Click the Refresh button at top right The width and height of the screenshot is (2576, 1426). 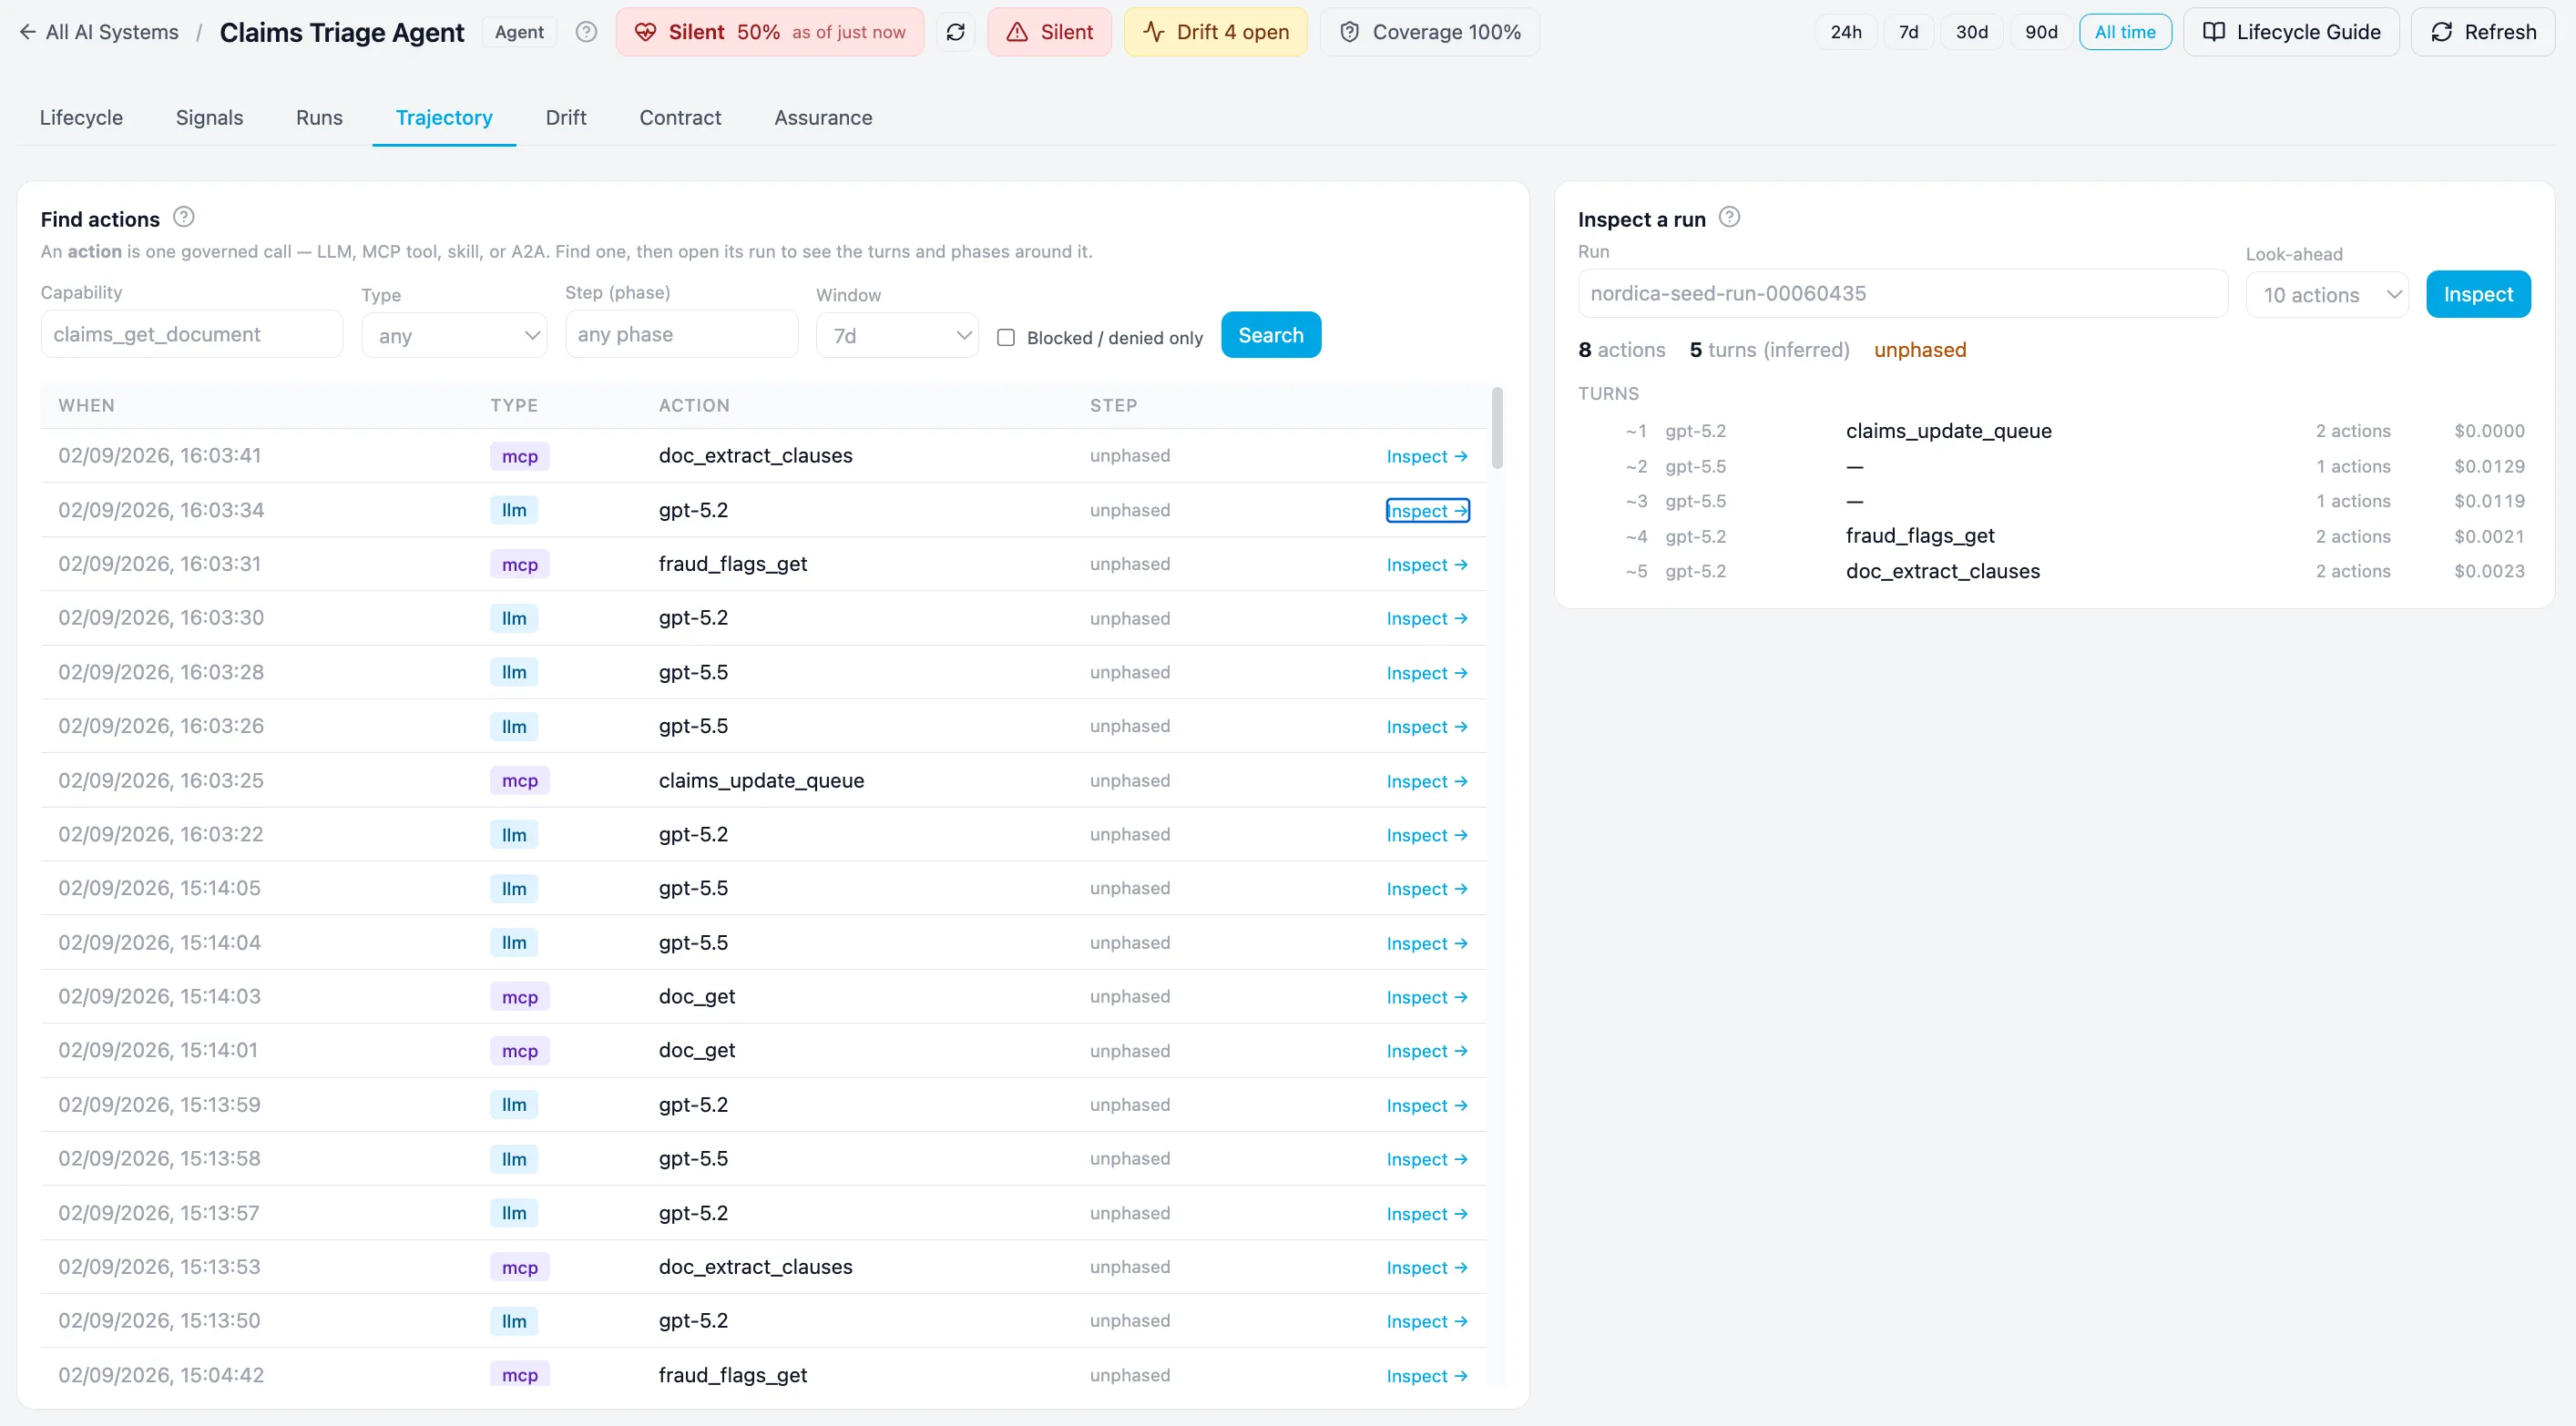pos(2483,32)
